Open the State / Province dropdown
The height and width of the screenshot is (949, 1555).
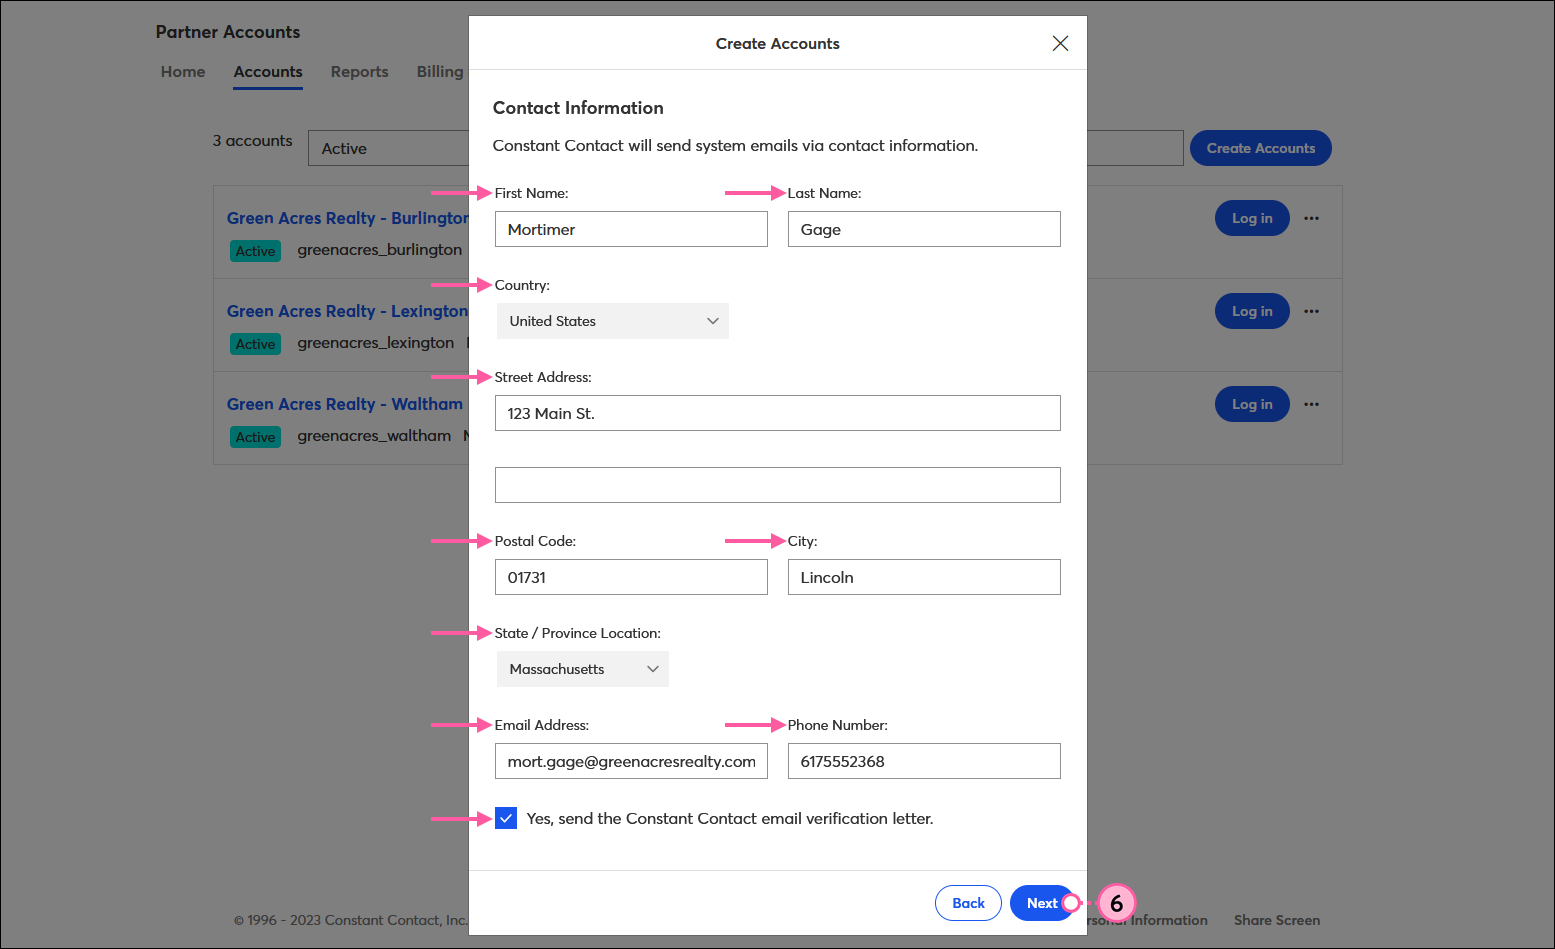pos(582,669)
